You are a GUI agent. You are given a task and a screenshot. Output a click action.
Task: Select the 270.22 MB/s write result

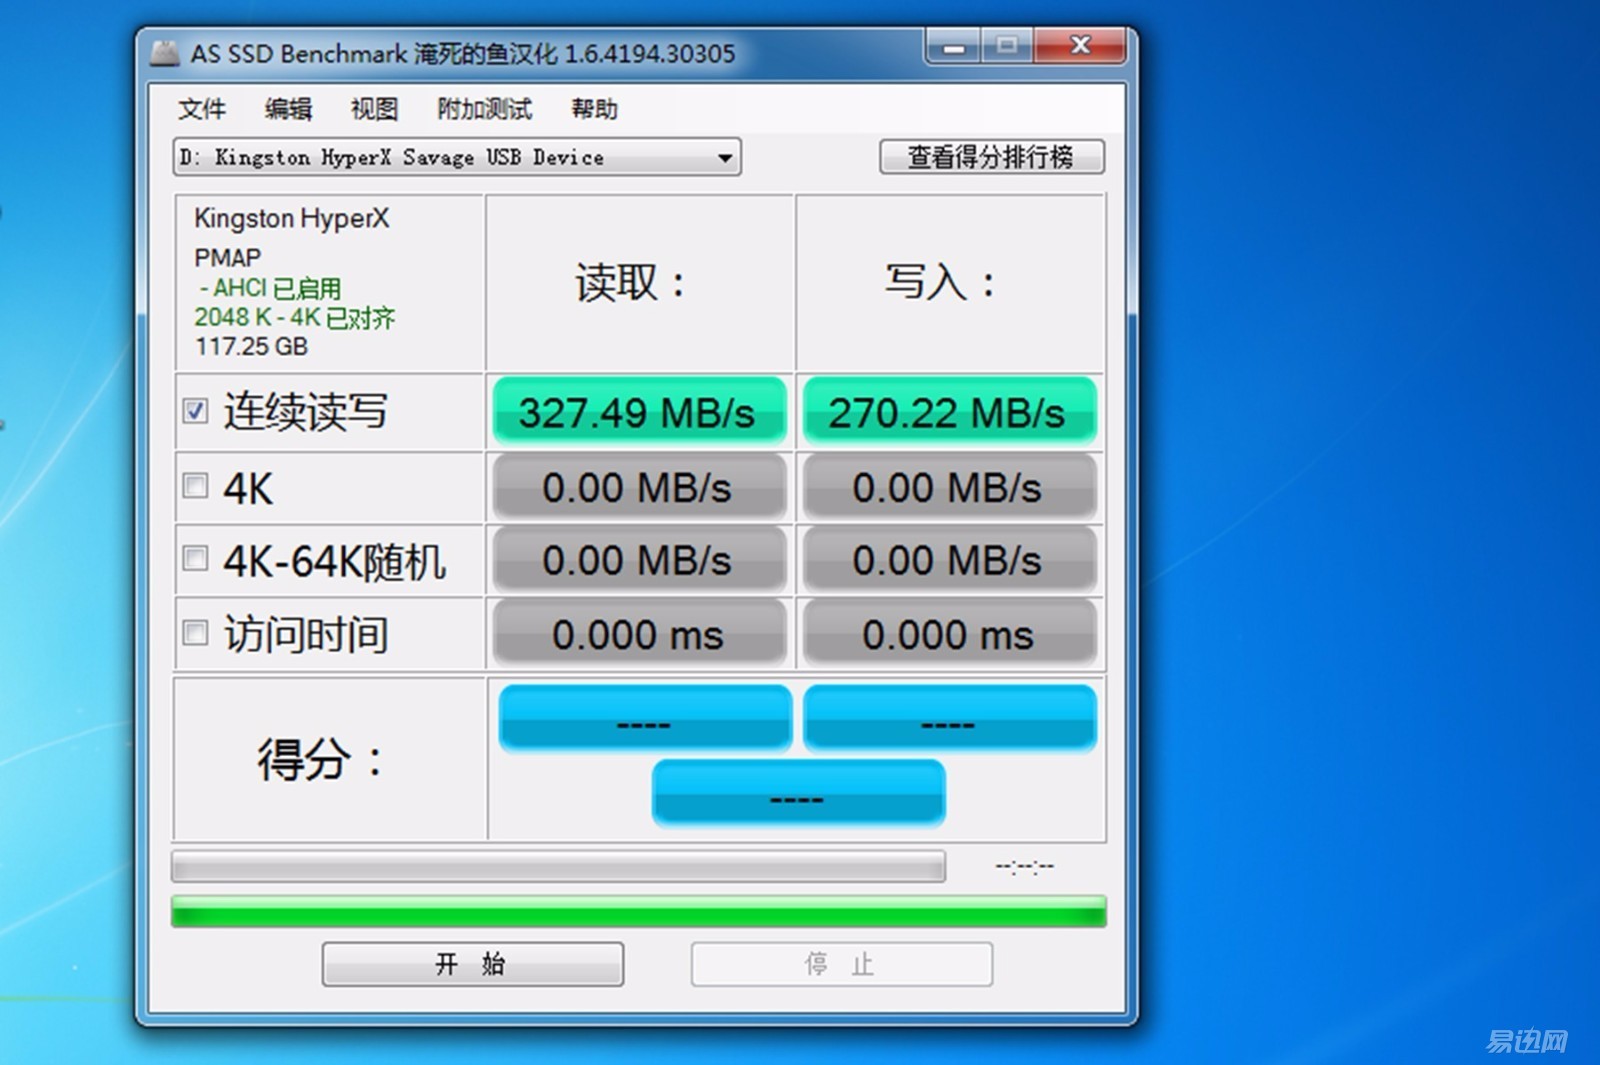[949, 412]
